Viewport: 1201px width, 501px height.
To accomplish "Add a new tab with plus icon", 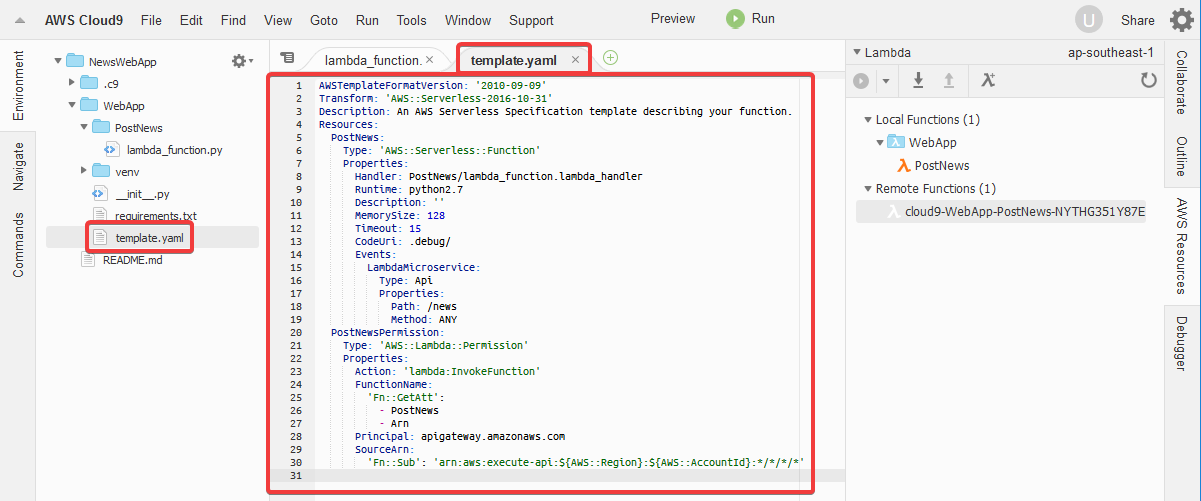I will tap(610, 58).
